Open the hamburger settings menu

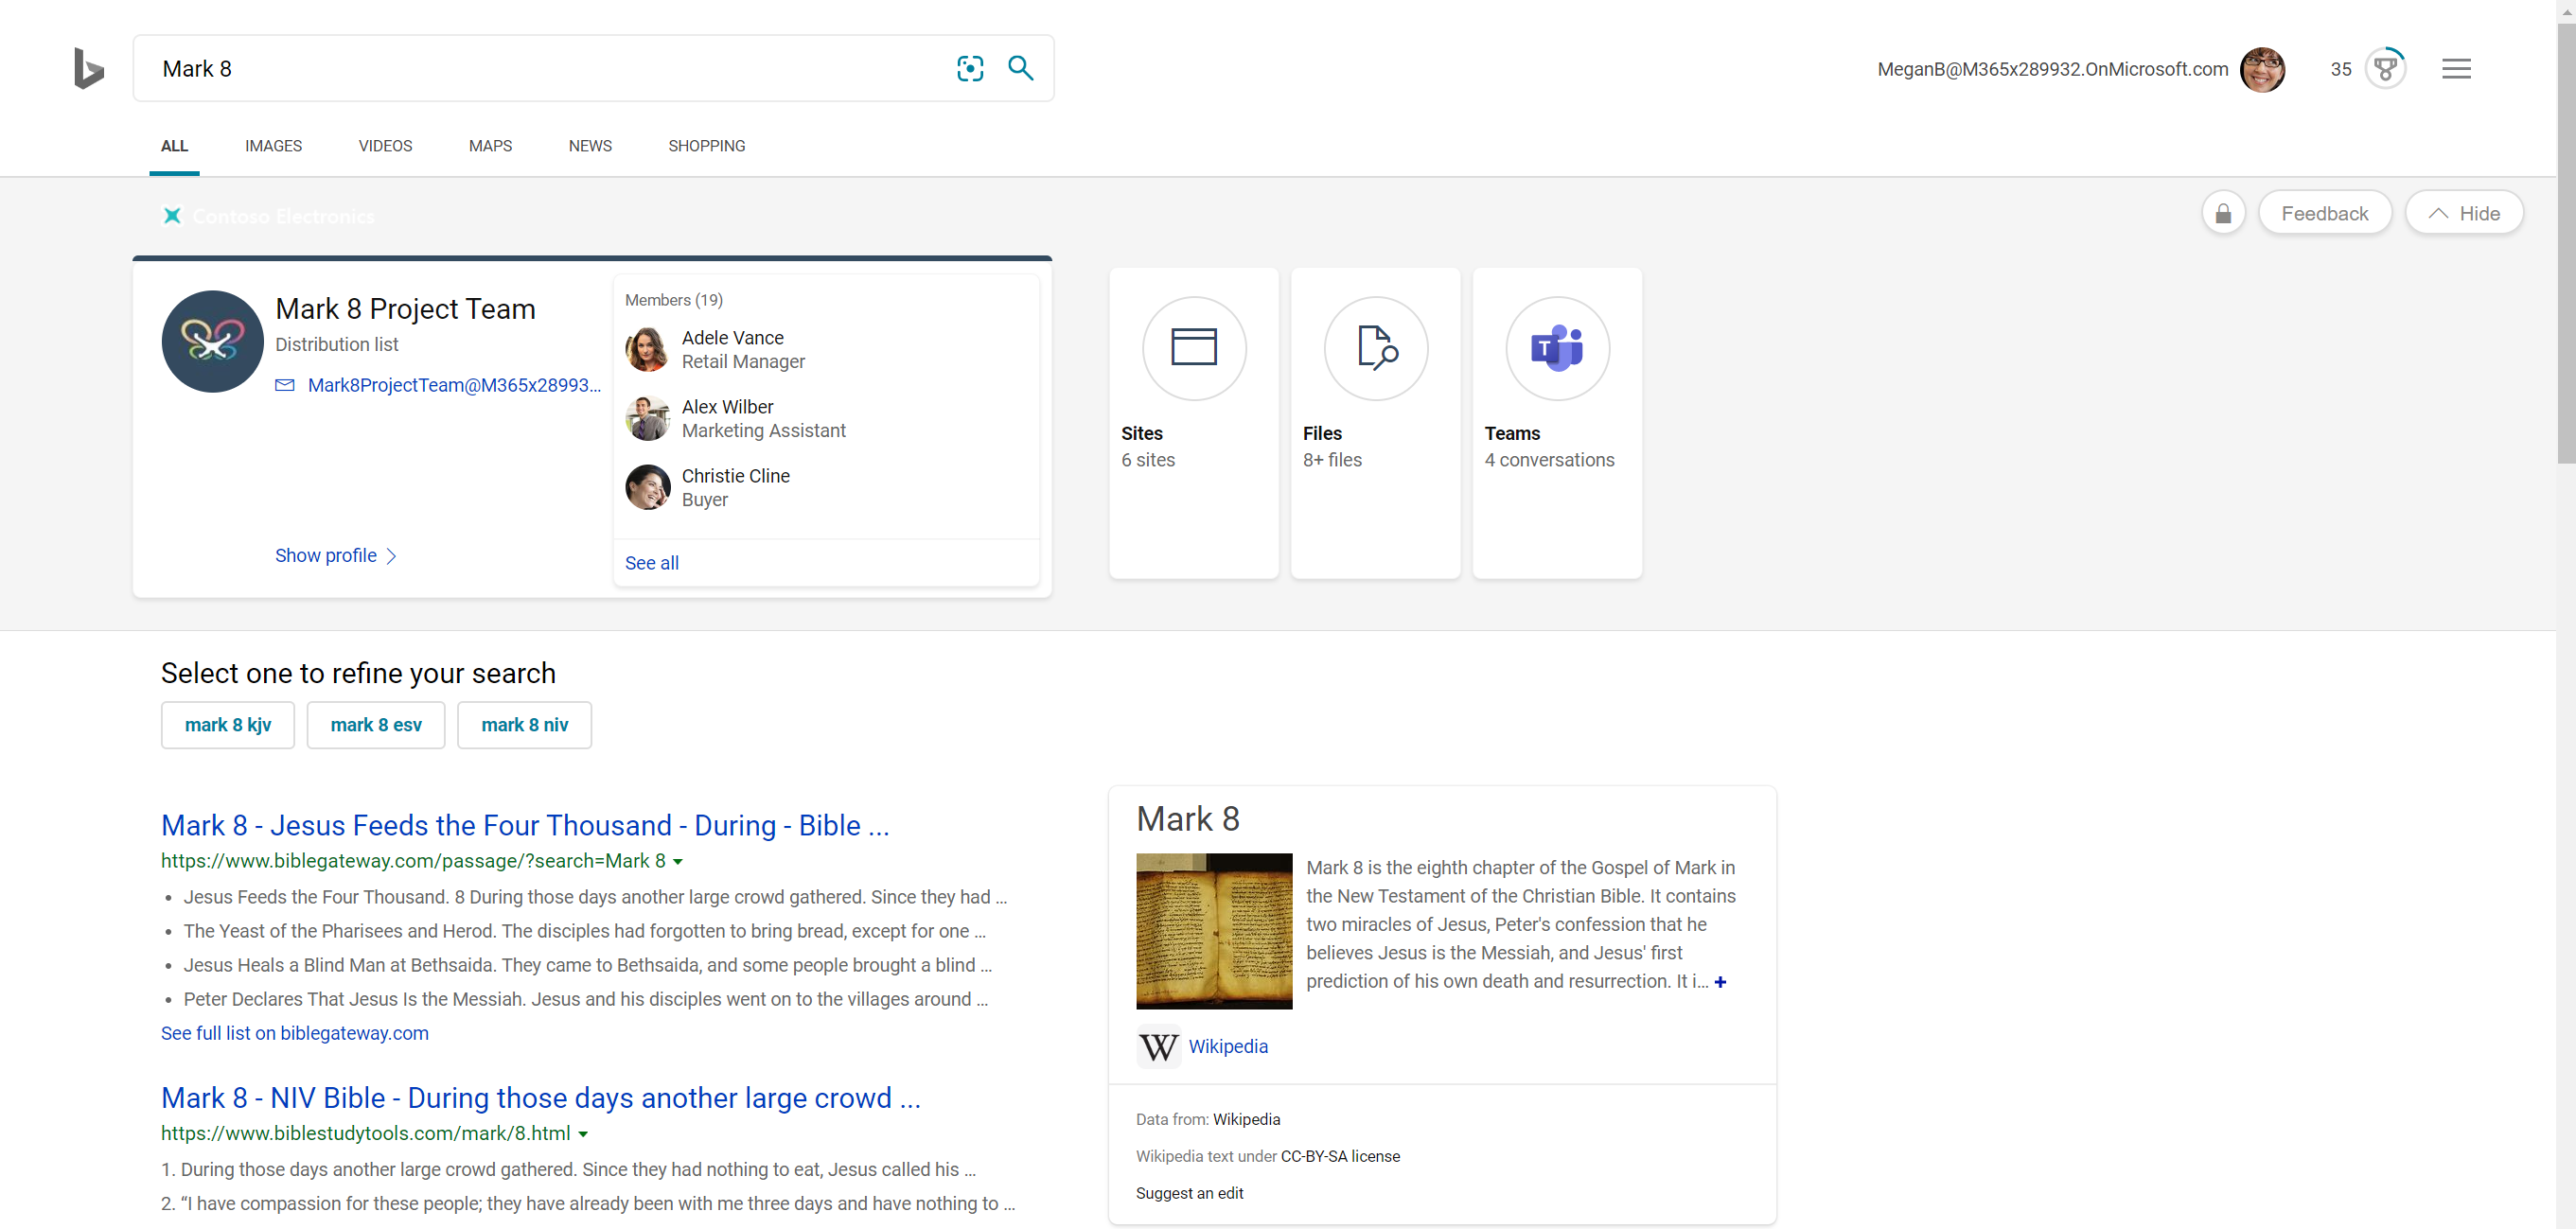coord(2456,69)
